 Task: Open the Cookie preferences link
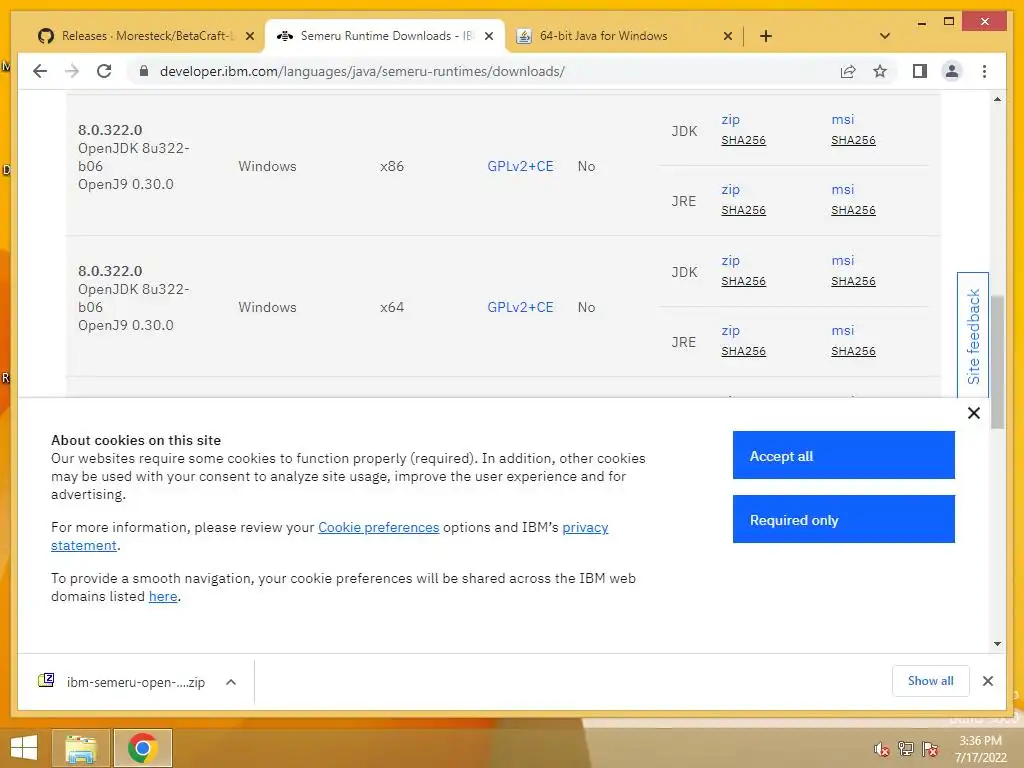pyautogui.click(x=378, y=527)
